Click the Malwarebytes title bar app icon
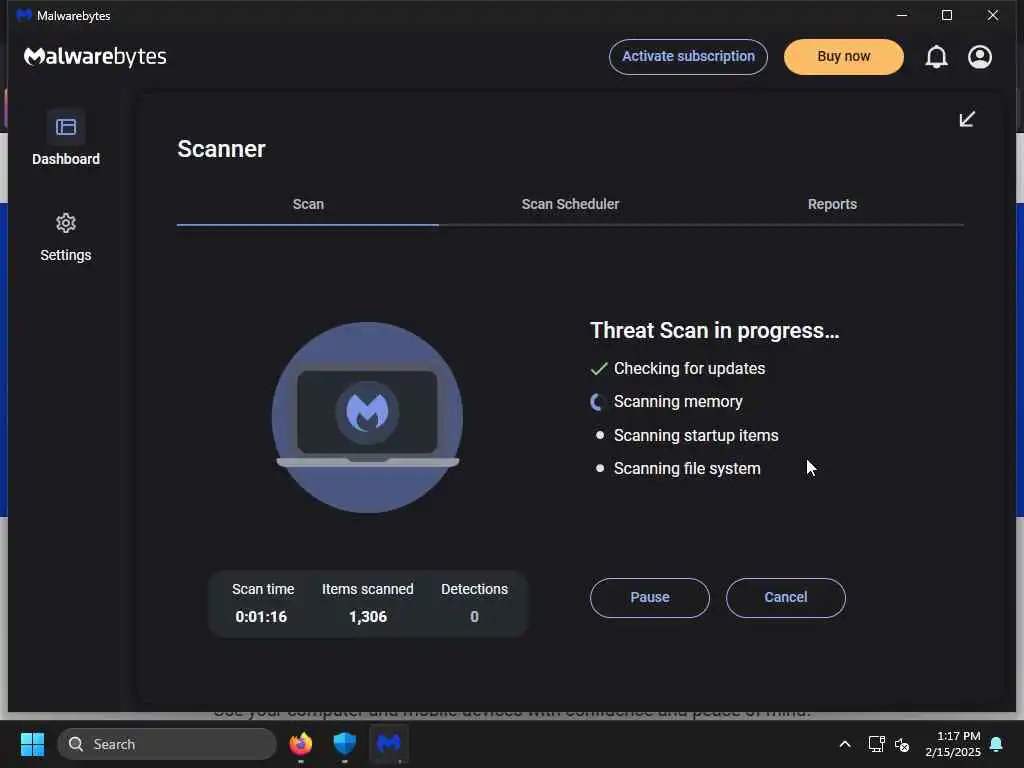 pyautogui.click(x=24, y=15)
